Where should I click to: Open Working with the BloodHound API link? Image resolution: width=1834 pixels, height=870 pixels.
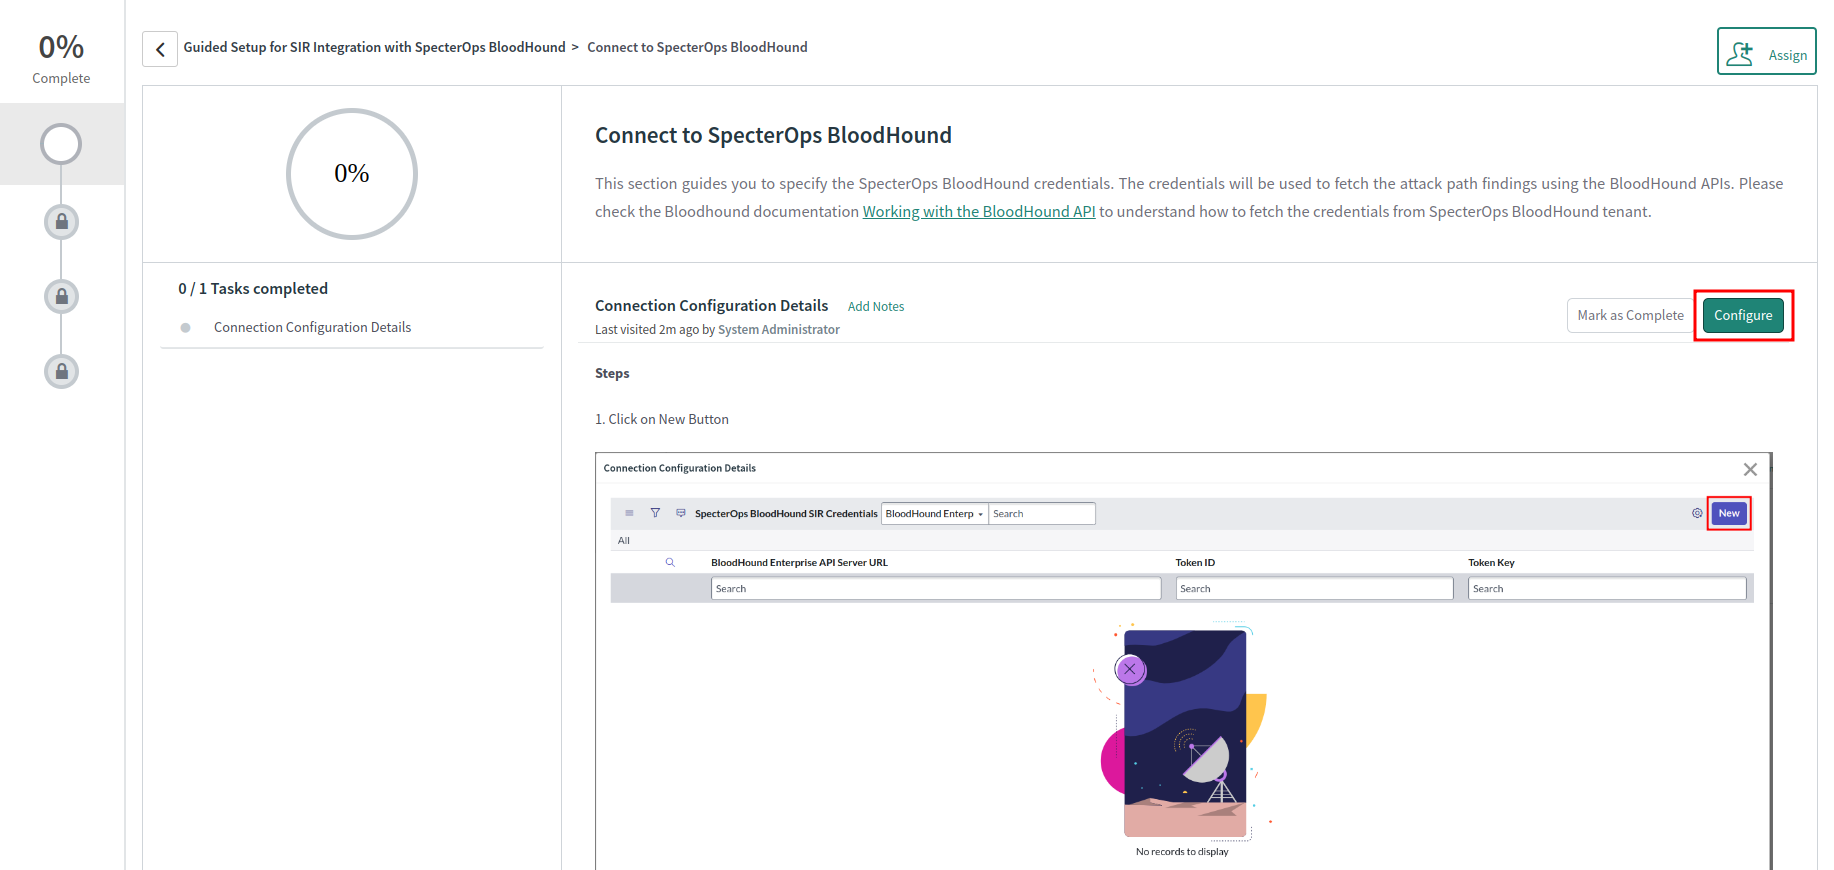pos(979,212)
